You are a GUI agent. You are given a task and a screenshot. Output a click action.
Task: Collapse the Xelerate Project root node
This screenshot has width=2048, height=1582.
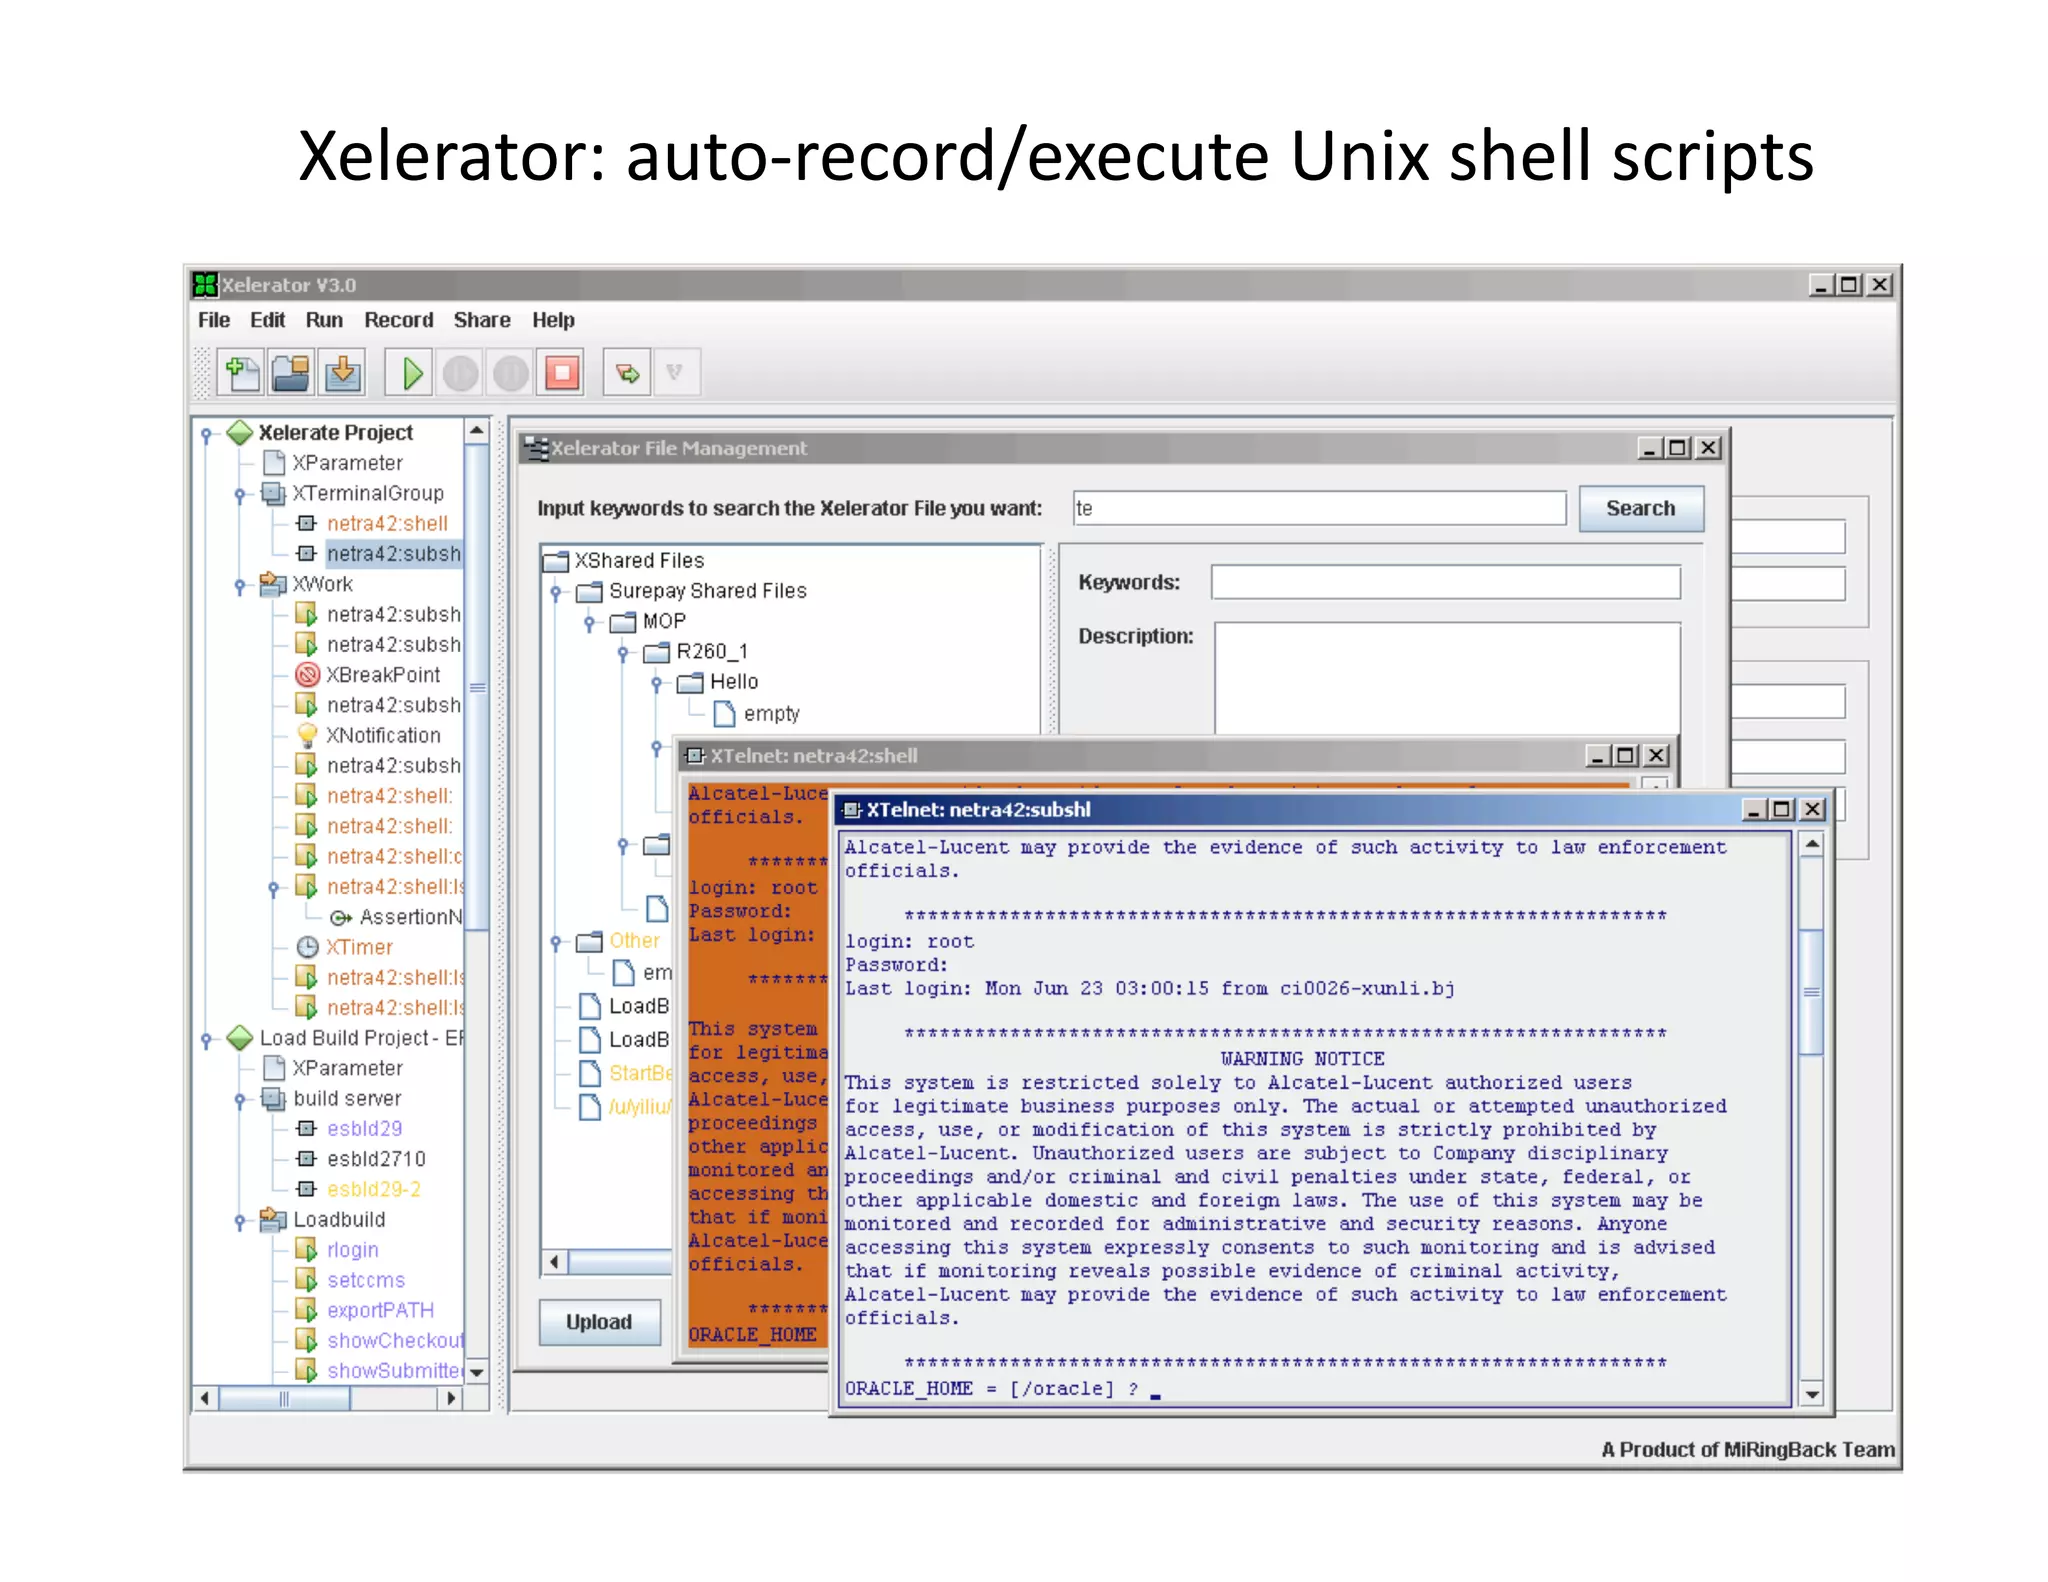[206, 434]
